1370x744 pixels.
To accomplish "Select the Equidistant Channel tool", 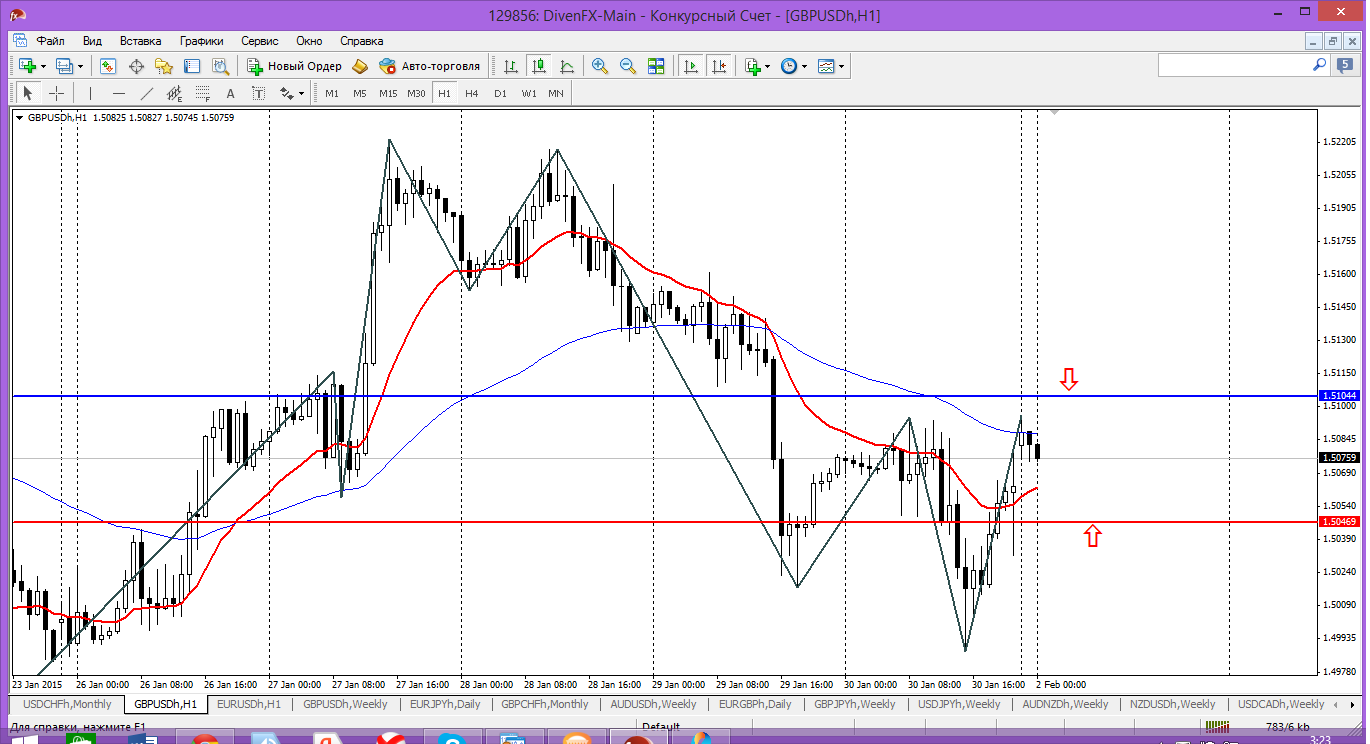I will 175,93.
